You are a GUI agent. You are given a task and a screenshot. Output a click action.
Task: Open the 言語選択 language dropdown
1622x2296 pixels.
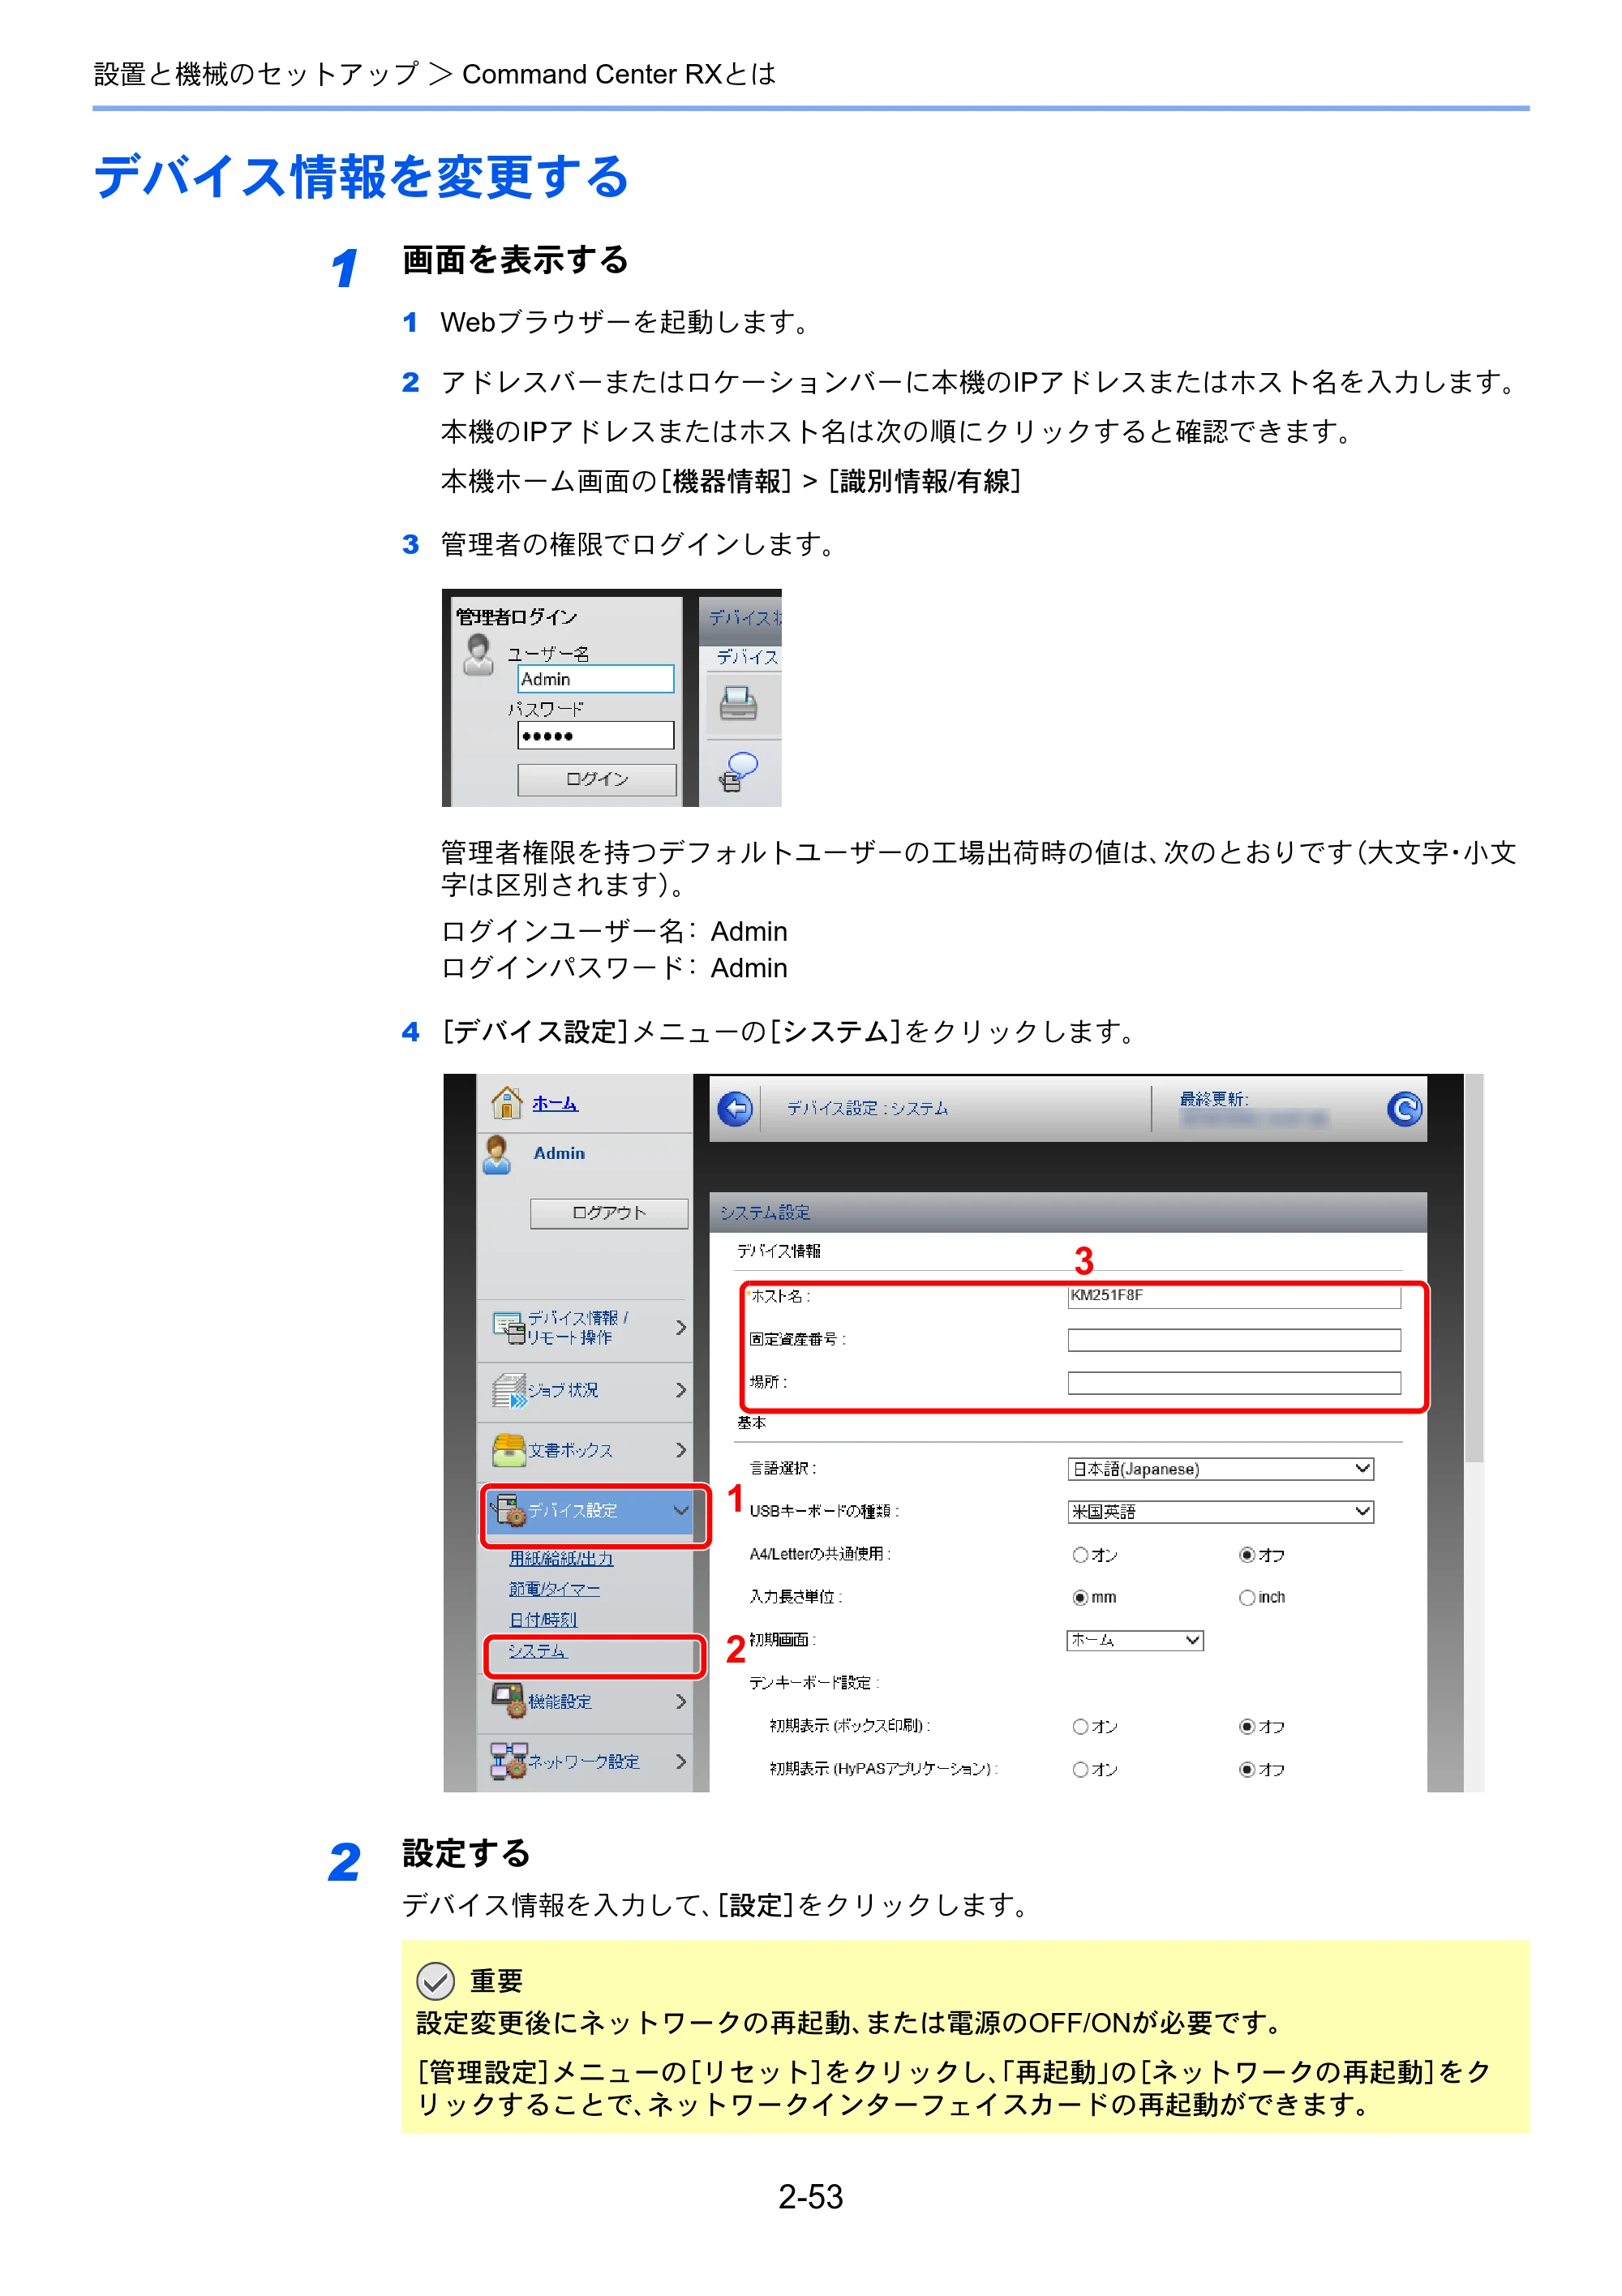tap(1220, 1468)
